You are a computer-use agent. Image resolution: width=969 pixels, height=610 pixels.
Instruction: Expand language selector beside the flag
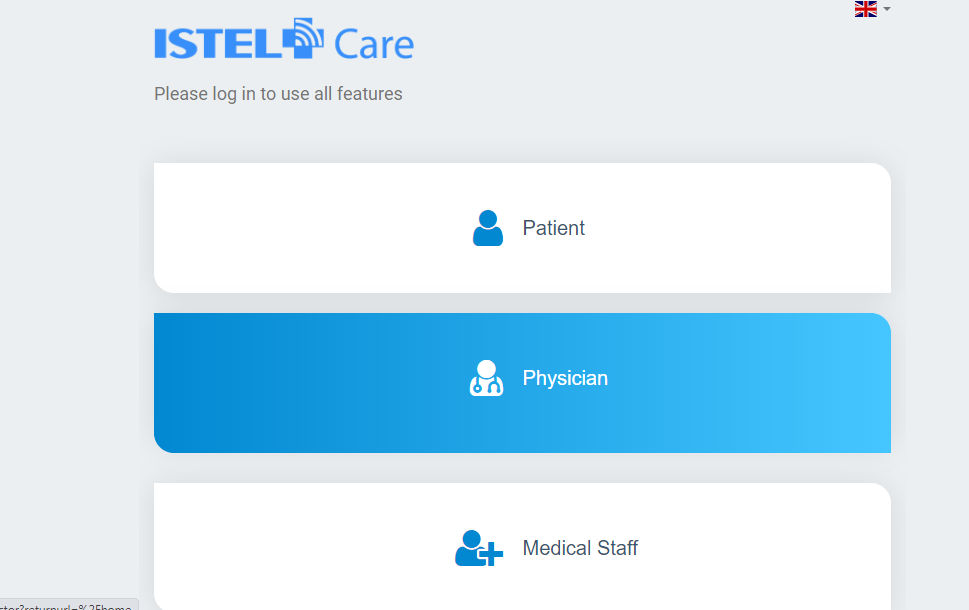[x=887, y=9]
